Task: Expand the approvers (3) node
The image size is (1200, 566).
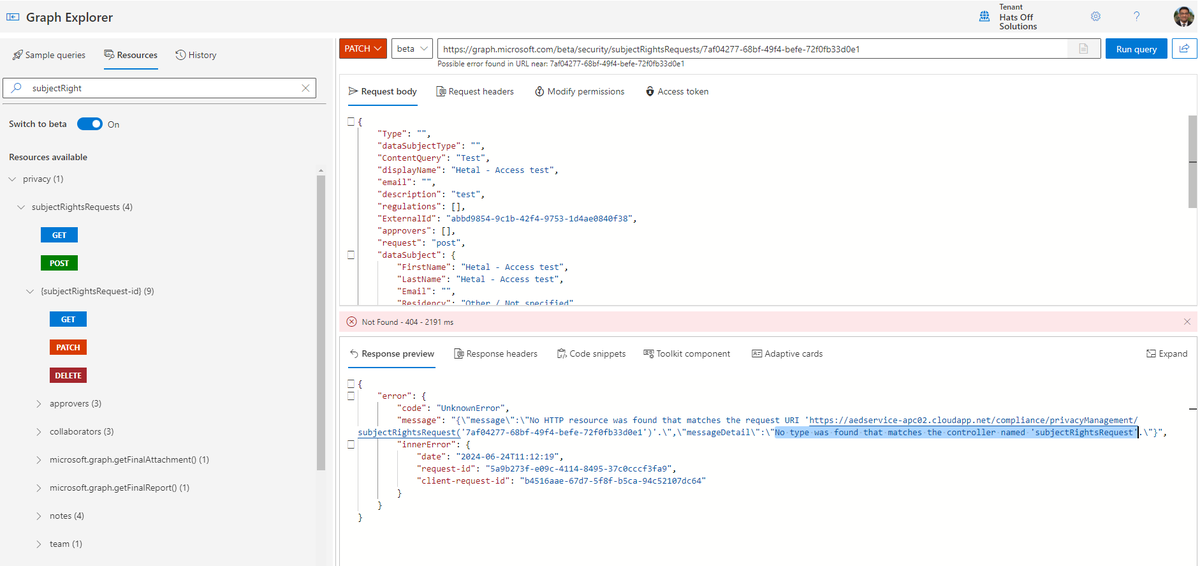Action: click(x=39, y=404)
